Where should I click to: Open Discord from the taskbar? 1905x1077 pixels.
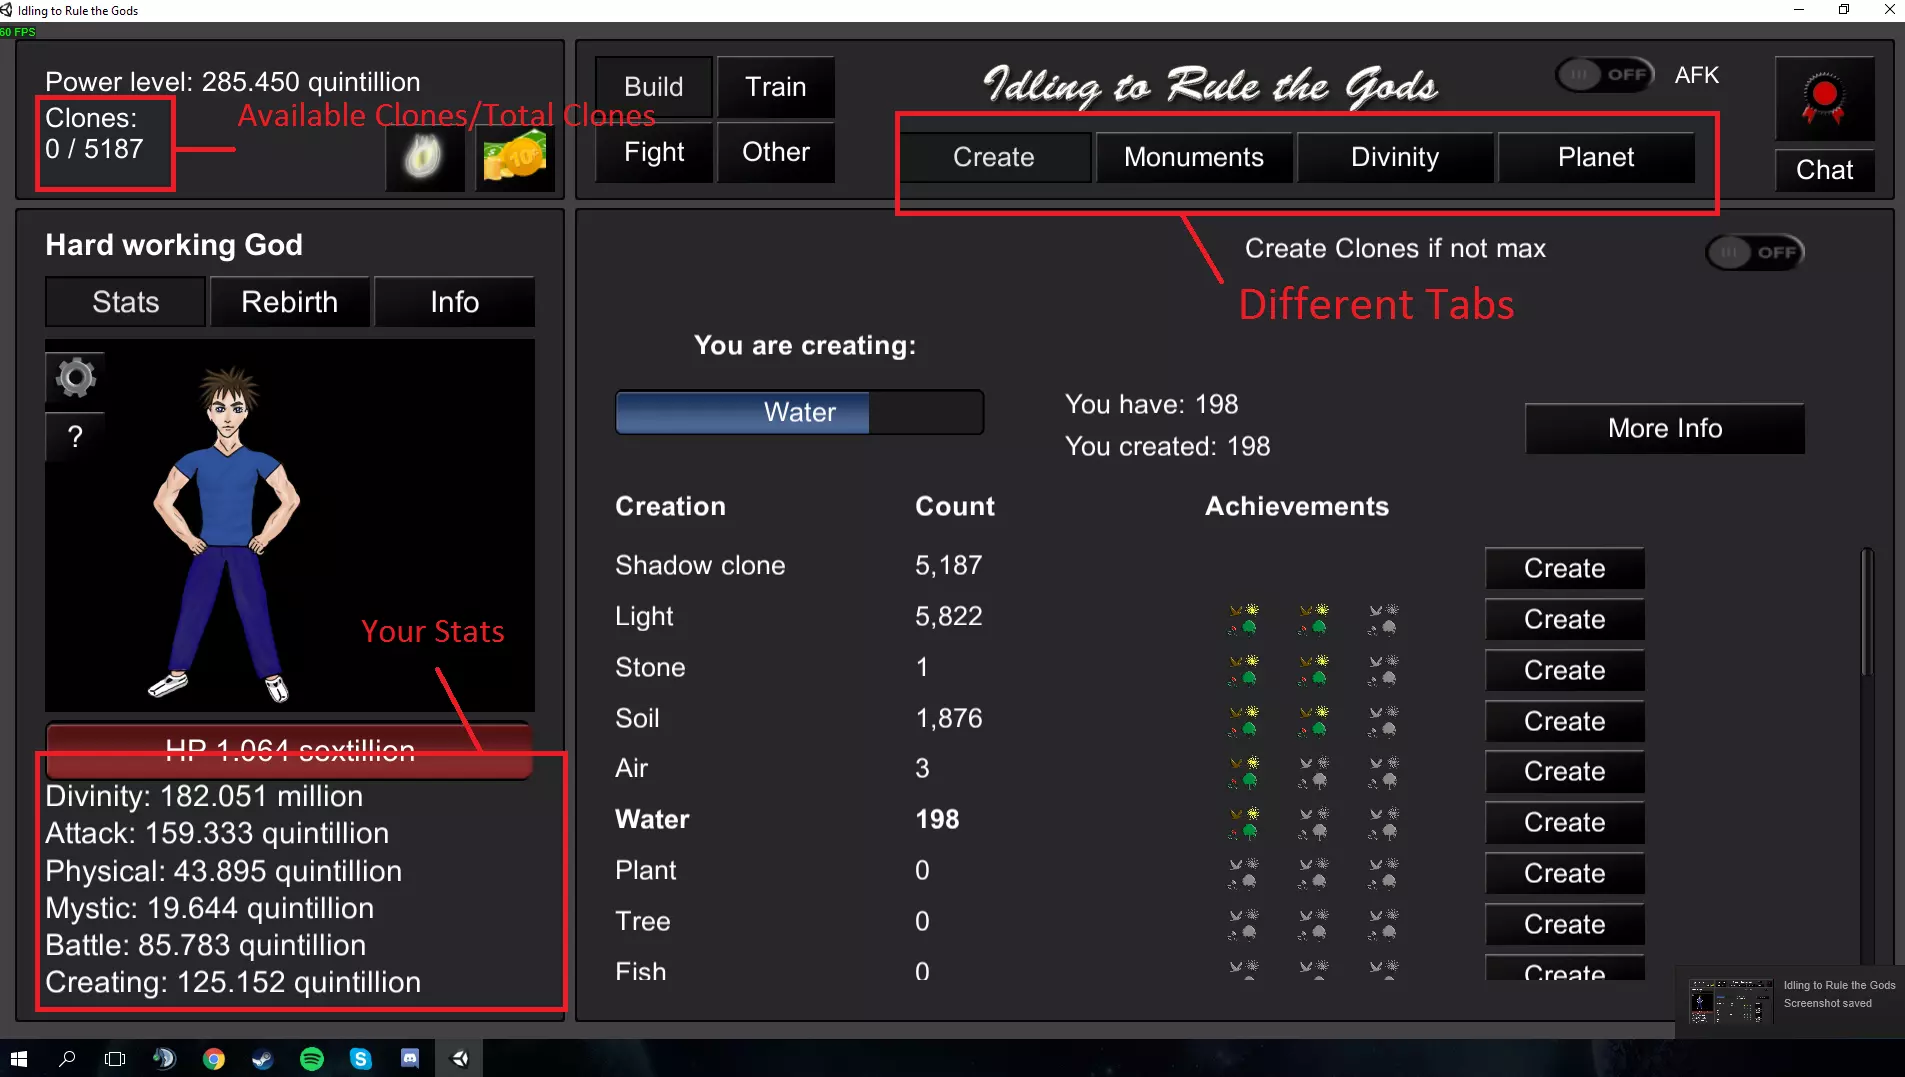point(410,1059)
